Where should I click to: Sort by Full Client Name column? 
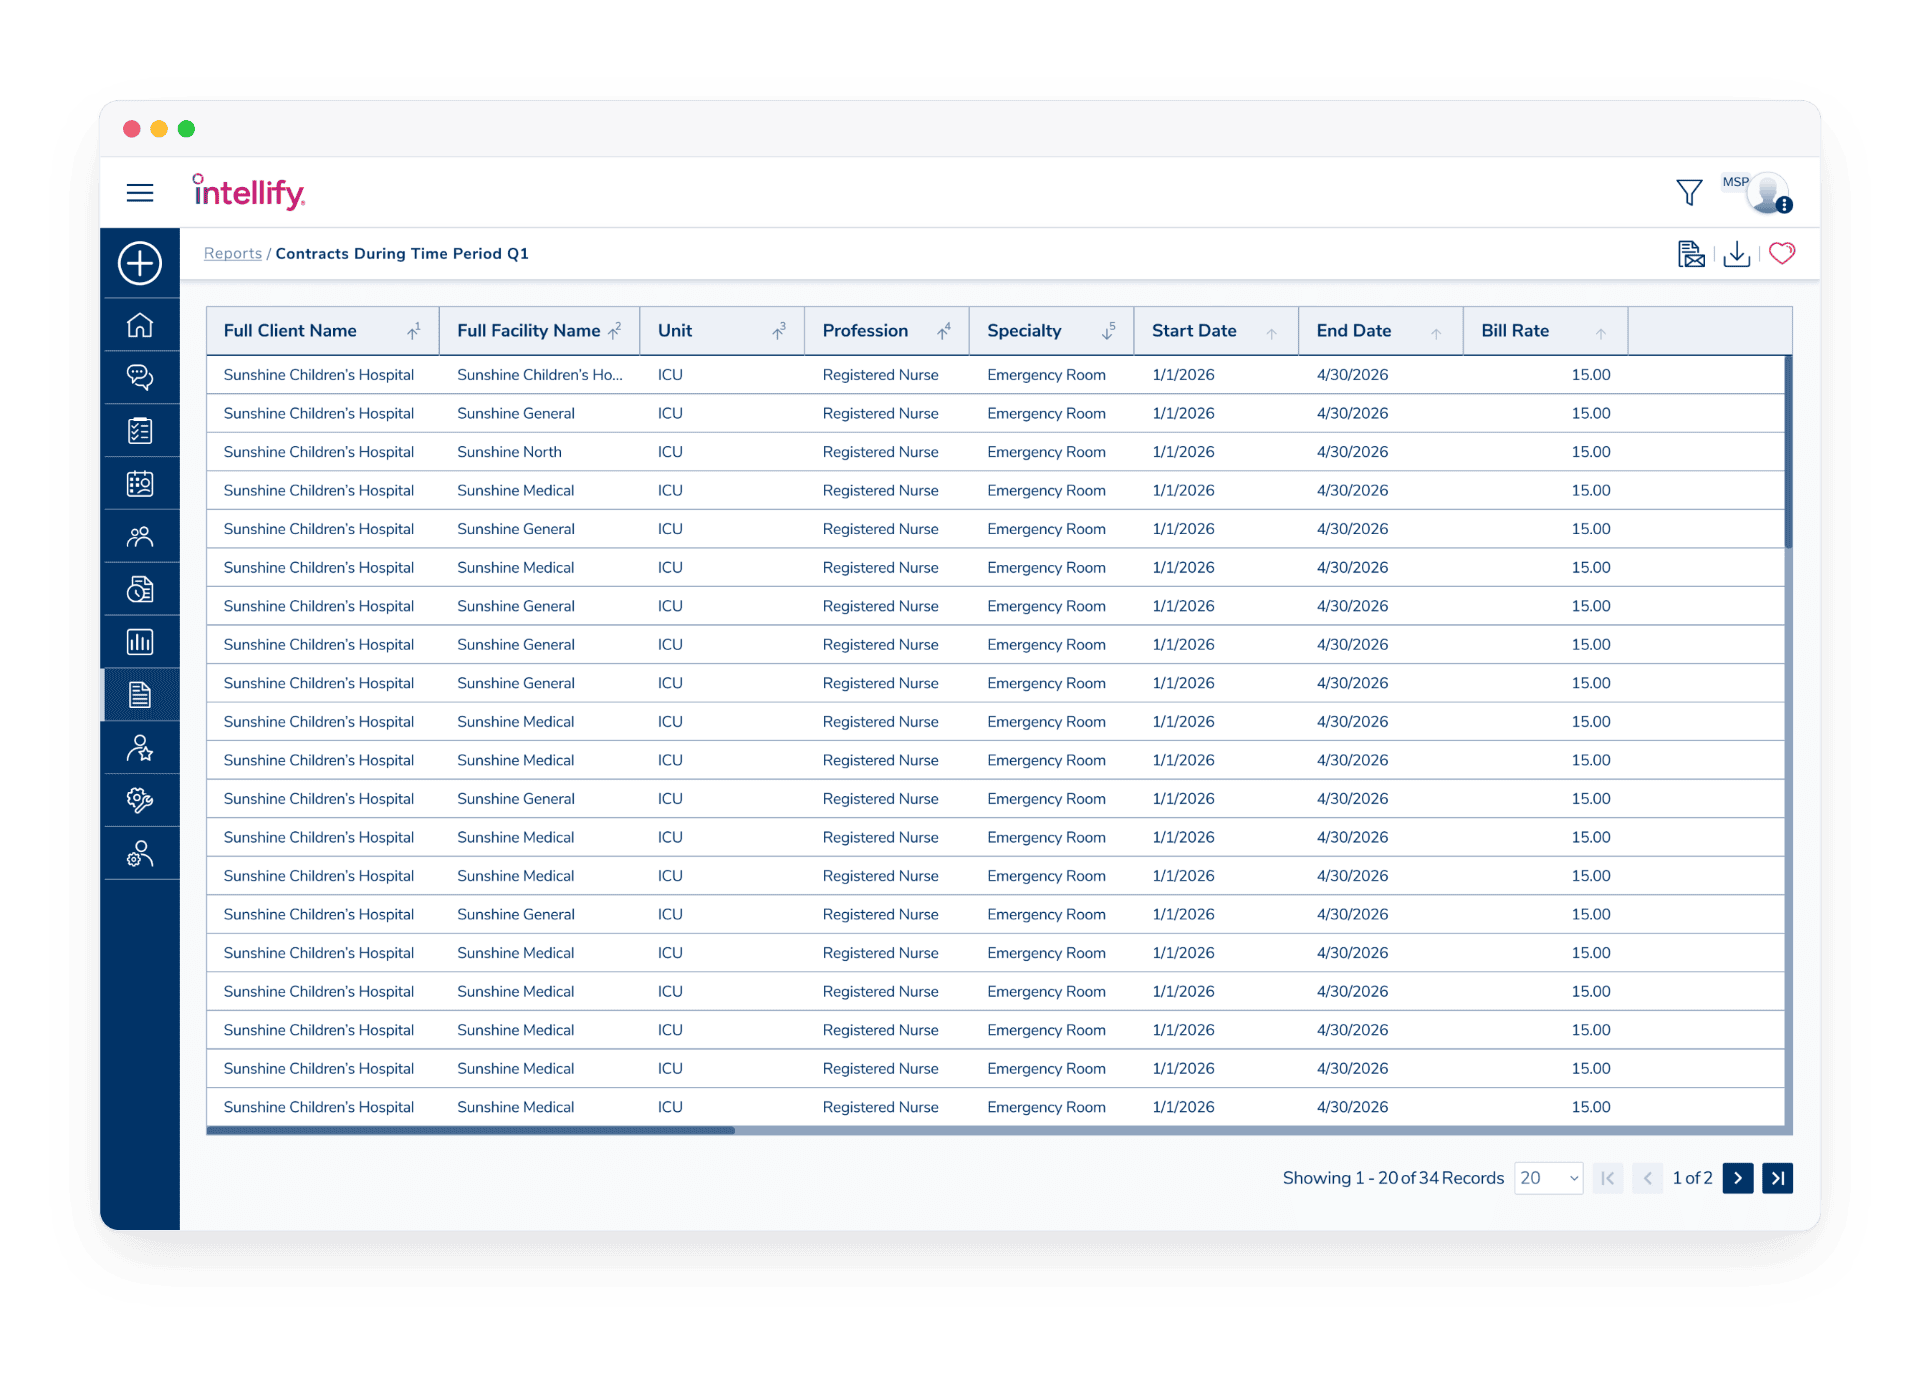coord(322,331)
